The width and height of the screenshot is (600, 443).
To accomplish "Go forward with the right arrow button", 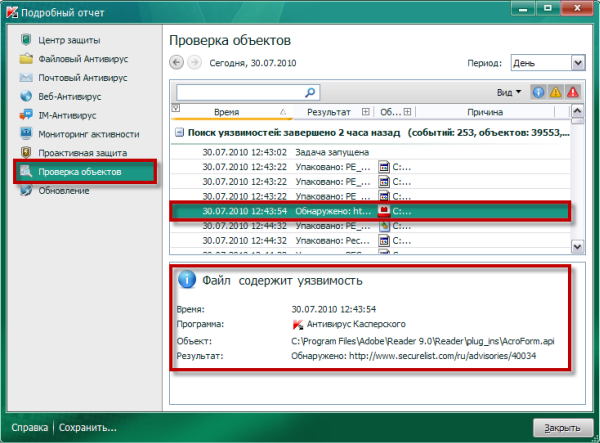I will (x=194, y=62).
